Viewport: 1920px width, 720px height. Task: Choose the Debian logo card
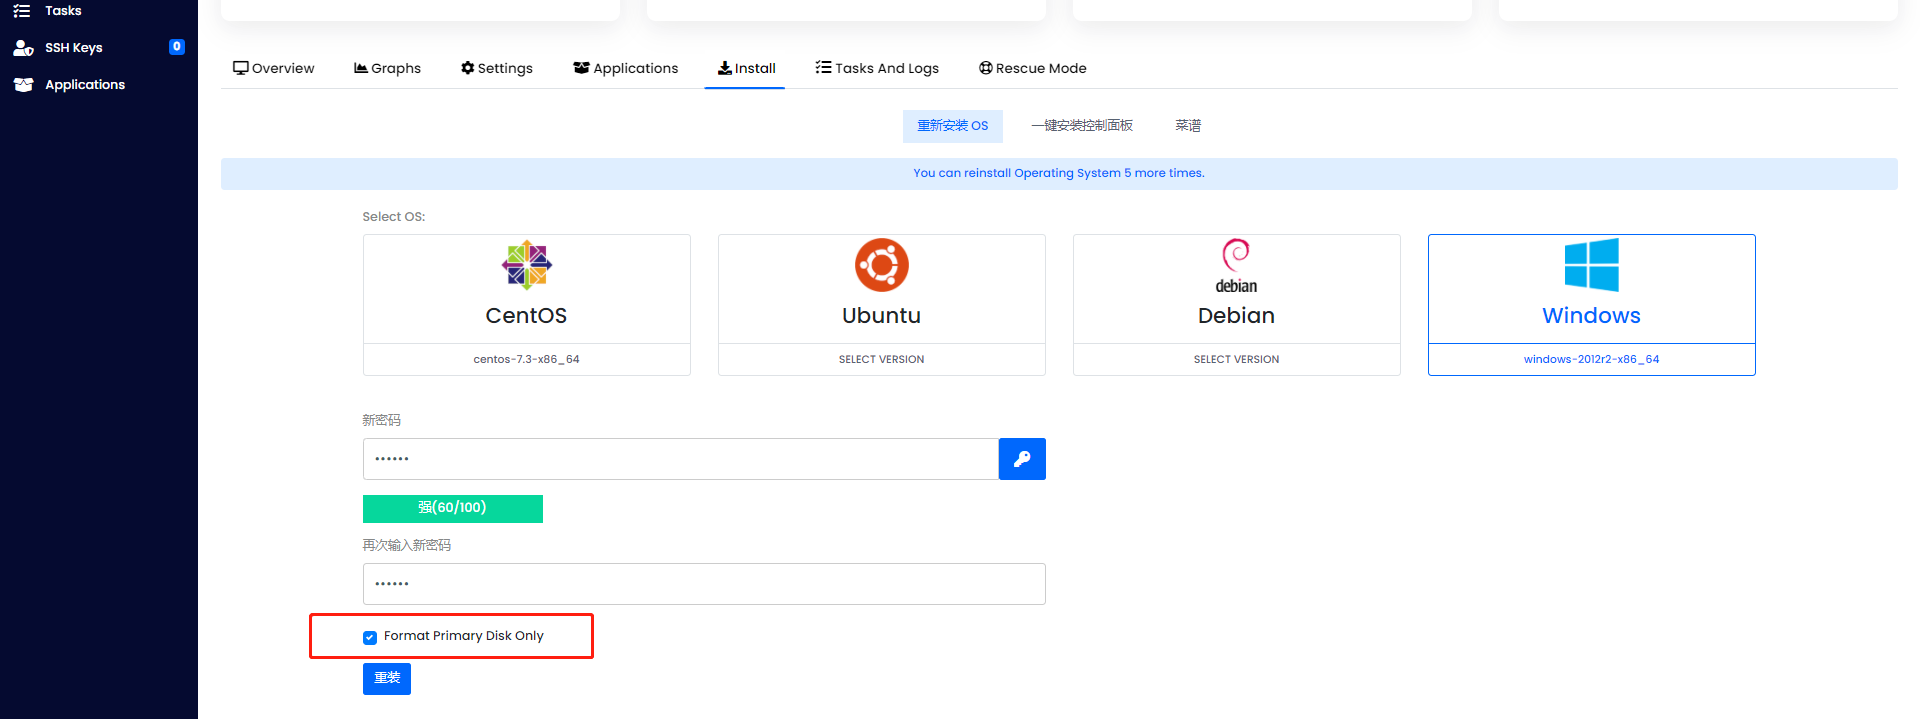coord(1237,289)
